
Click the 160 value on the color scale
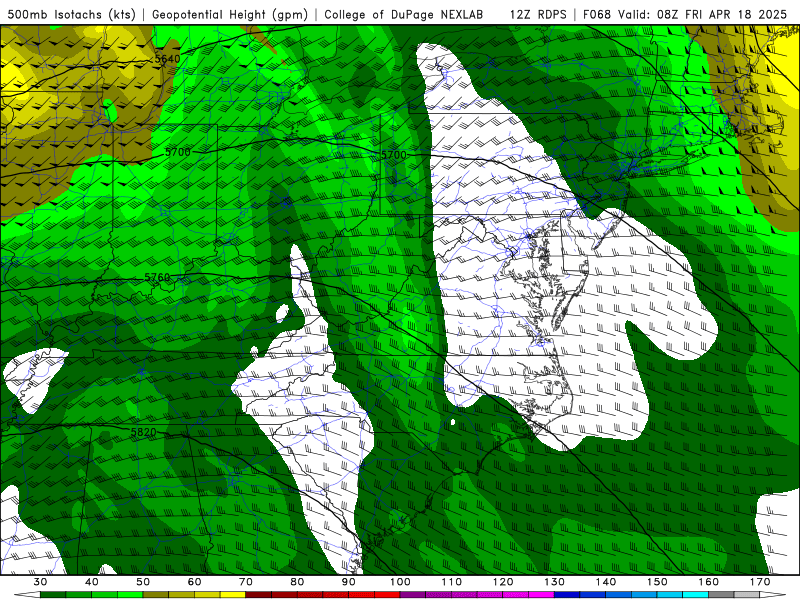click(x=709, y=582)
